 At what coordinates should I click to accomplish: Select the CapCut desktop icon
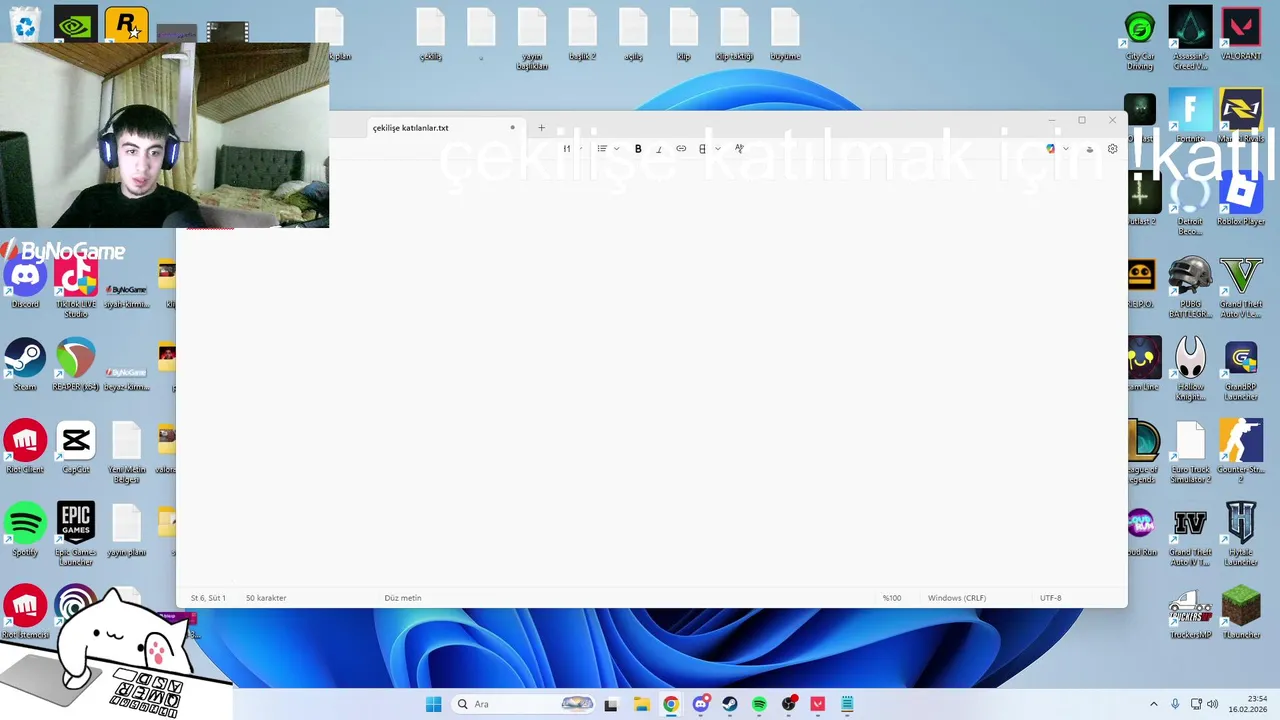pyautogui.click(x=76, y=447)
